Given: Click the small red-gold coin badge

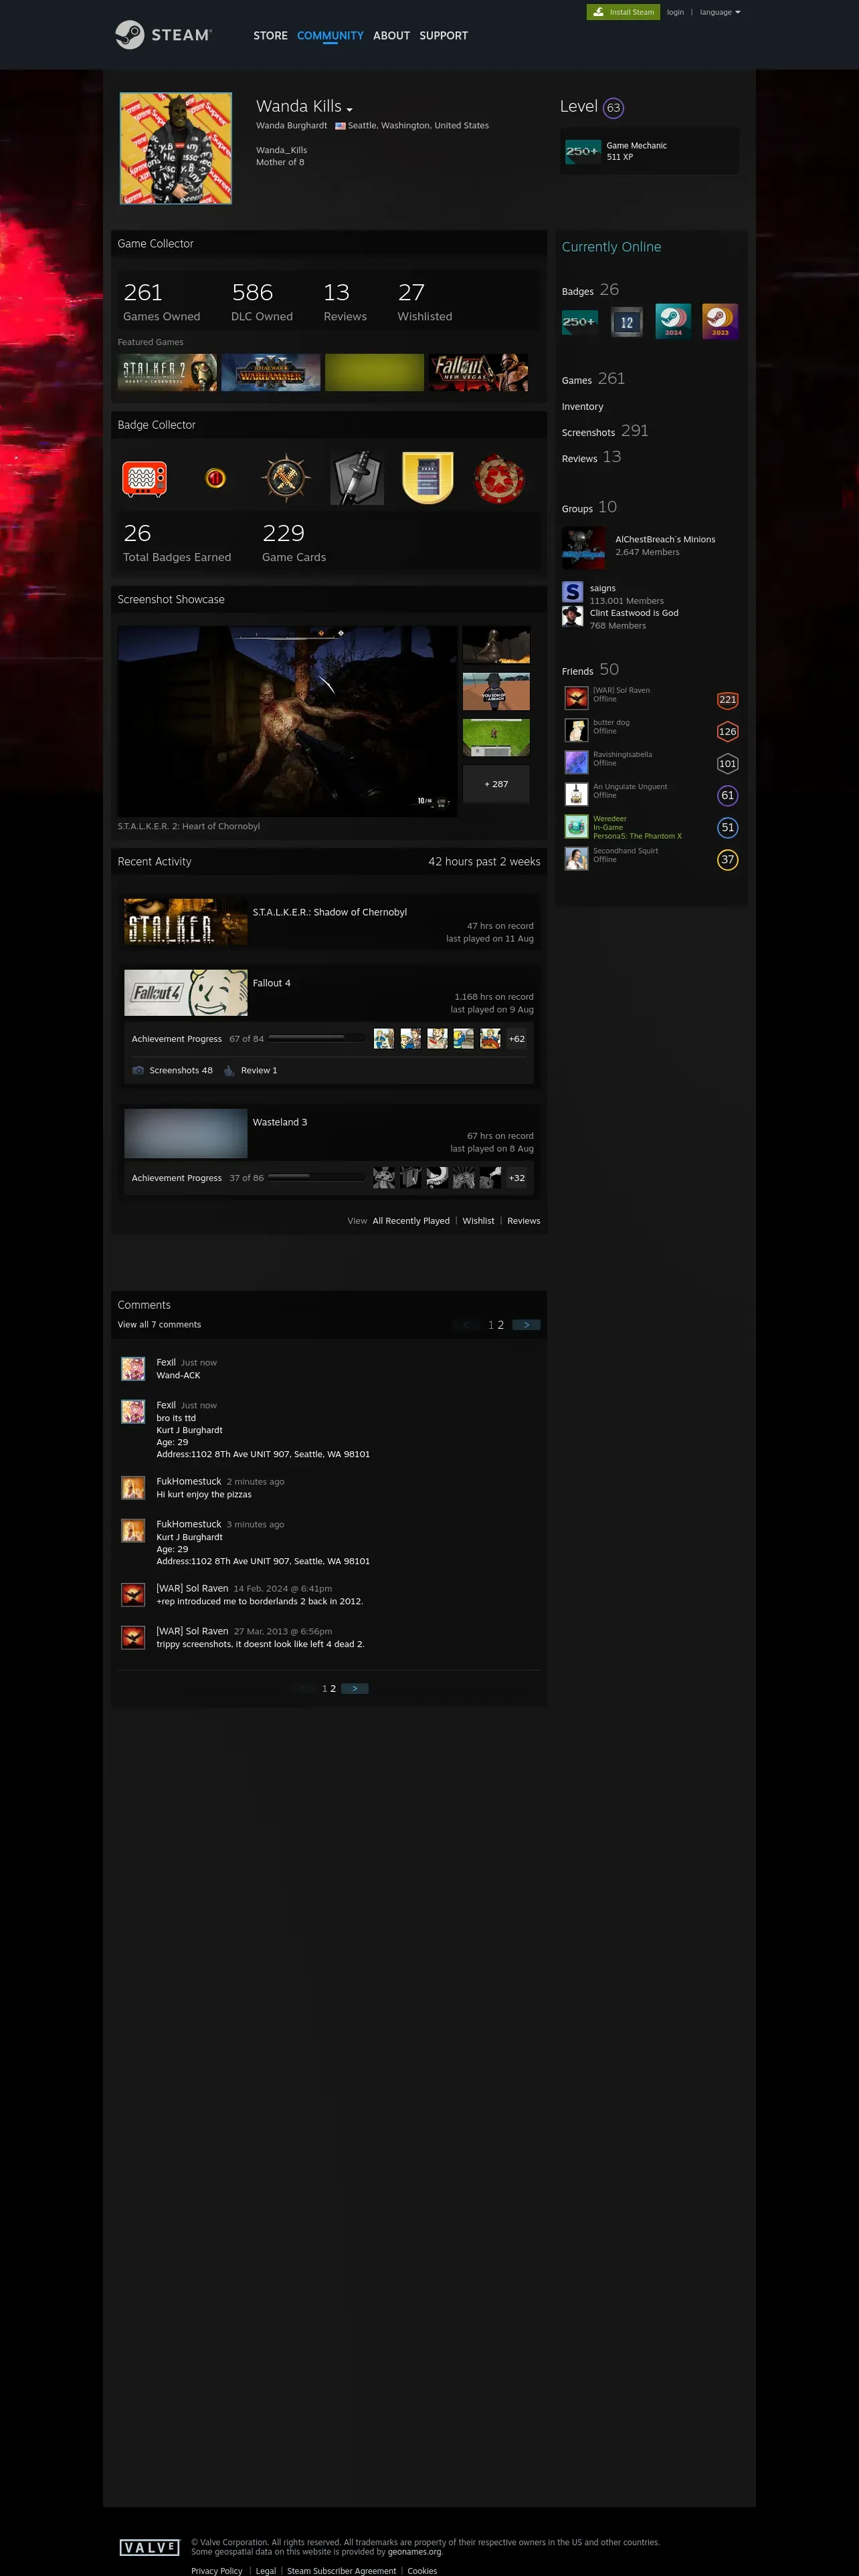Looking at the screenshot, I should click(x=215, y=478).
